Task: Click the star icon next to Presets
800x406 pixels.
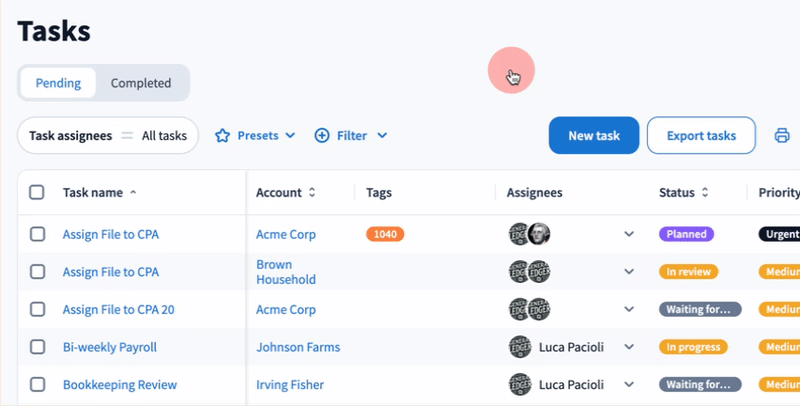Action: [223, 135]
